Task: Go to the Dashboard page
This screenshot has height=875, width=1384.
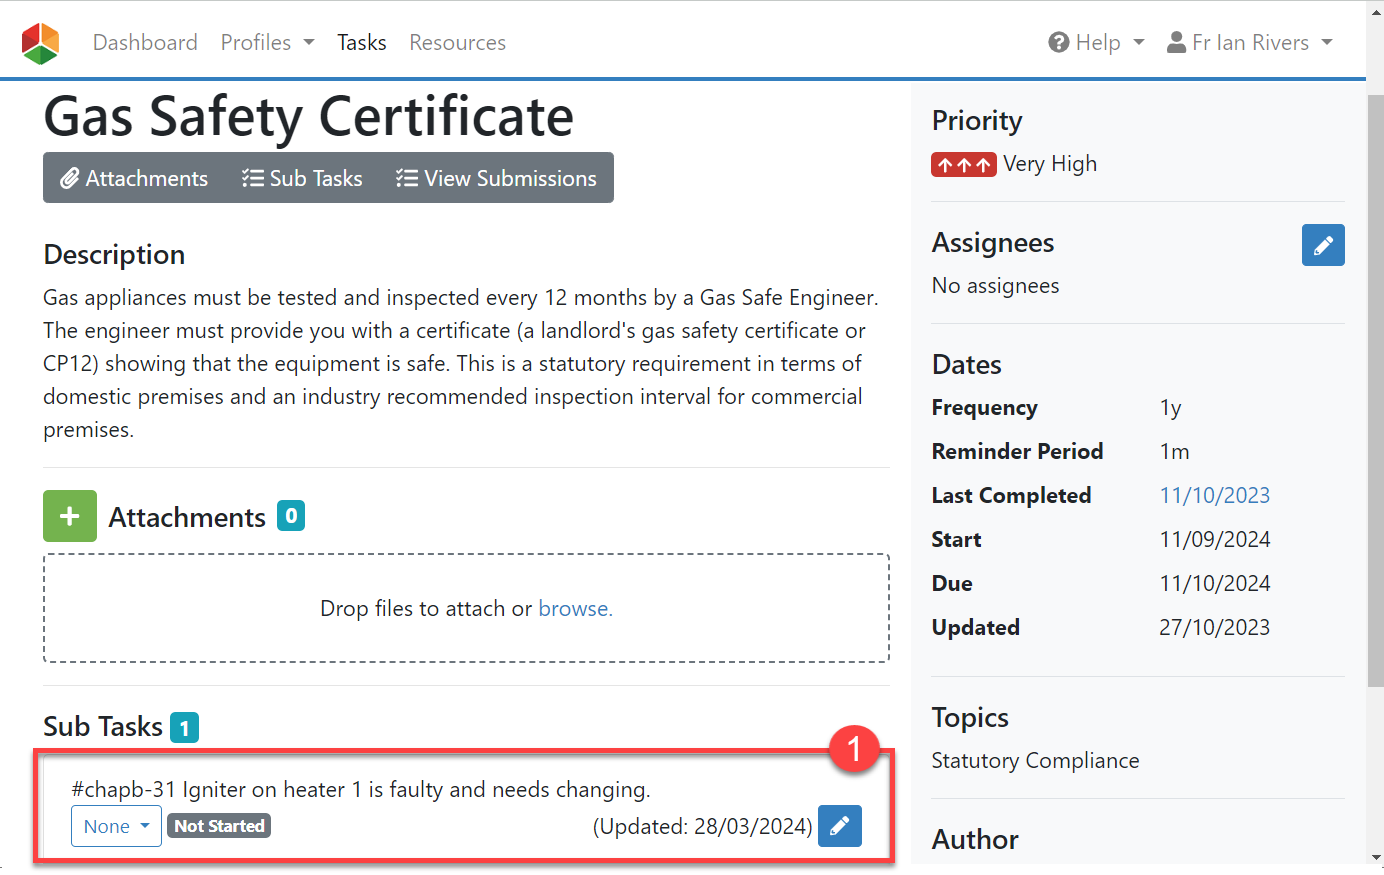Action: 145,43
